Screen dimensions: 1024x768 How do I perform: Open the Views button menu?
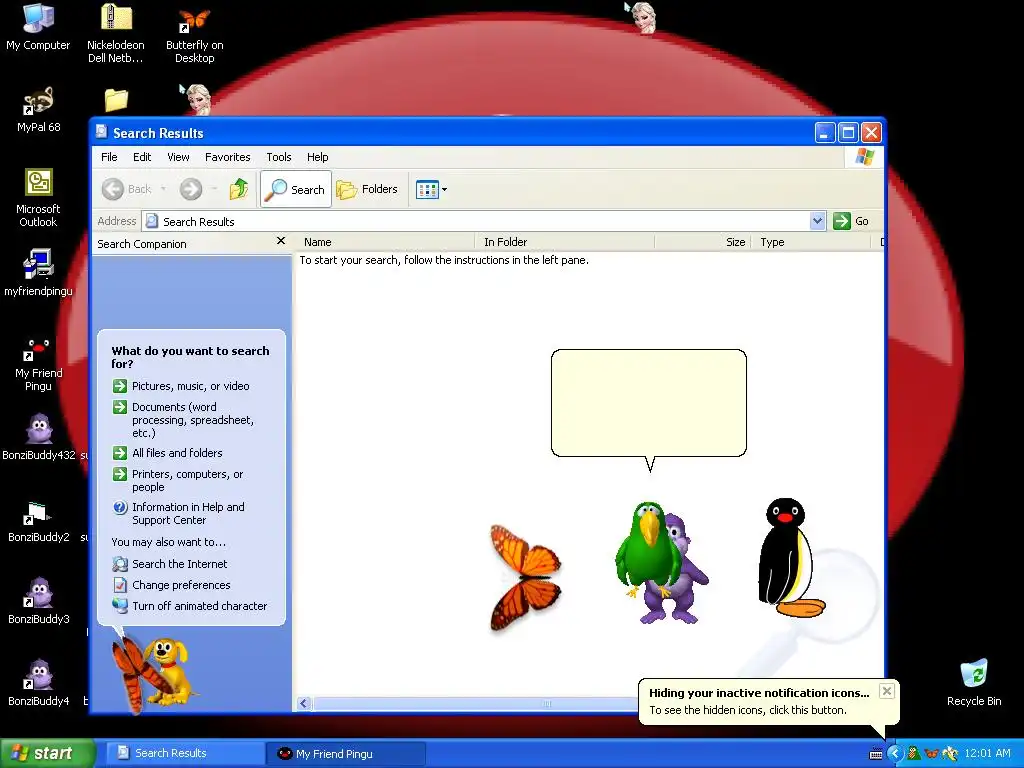432,189
